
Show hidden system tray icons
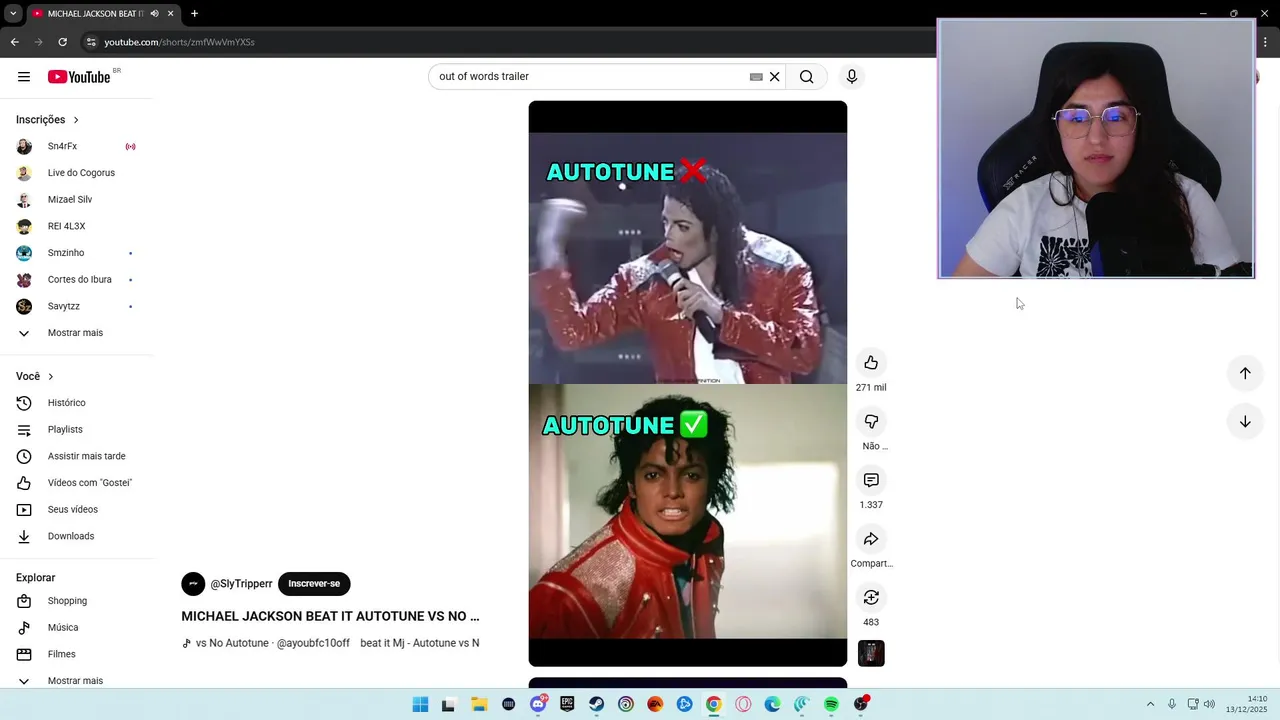tap(1150, 705)
